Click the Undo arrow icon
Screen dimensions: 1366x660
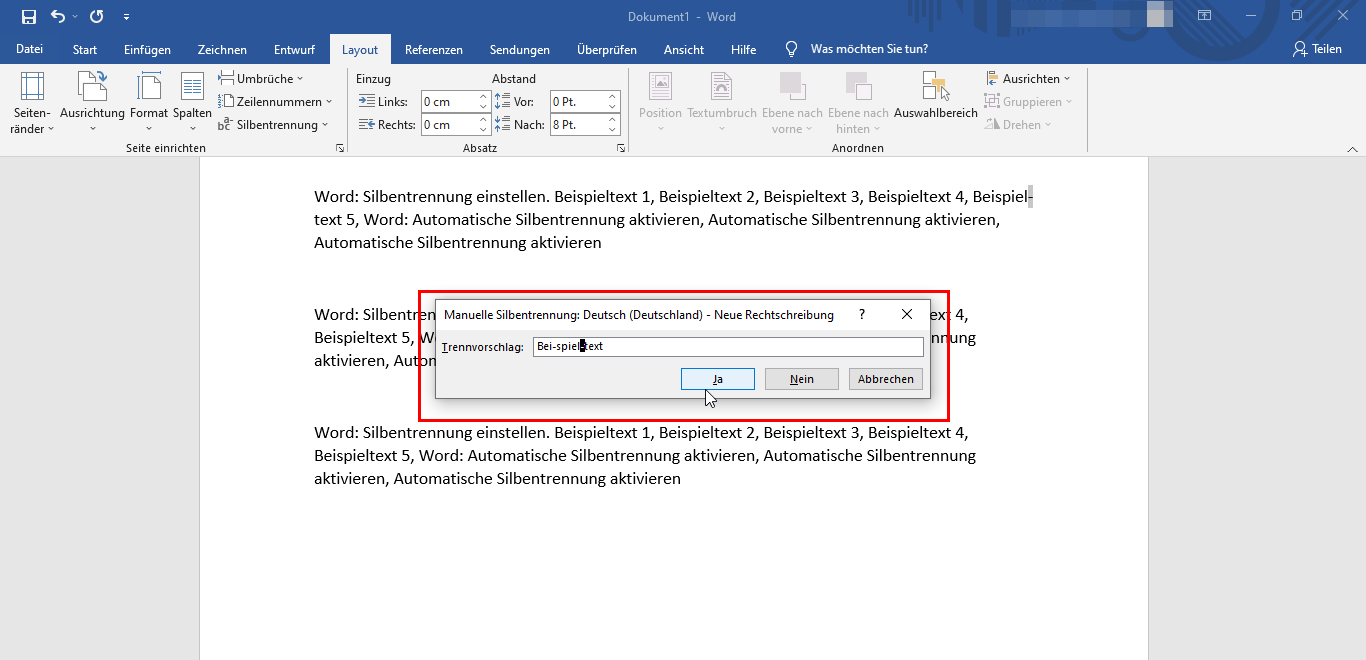pos(58,17)
